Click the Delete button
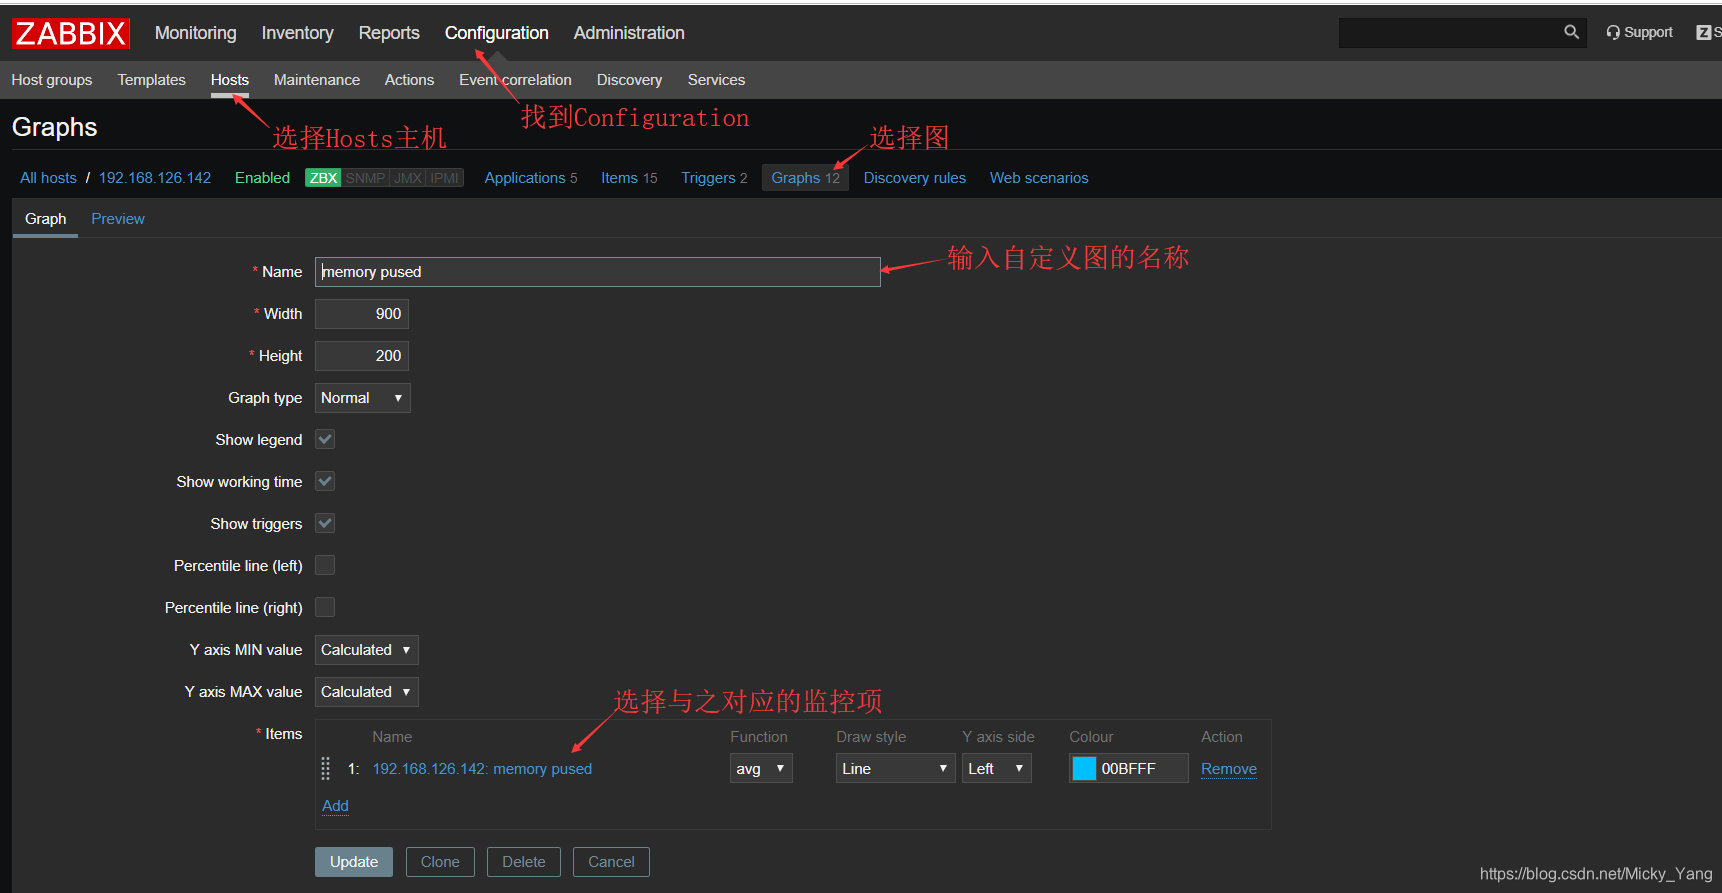Image resolution: width=1722 pixels, height=893 pixels. point(524,862)
